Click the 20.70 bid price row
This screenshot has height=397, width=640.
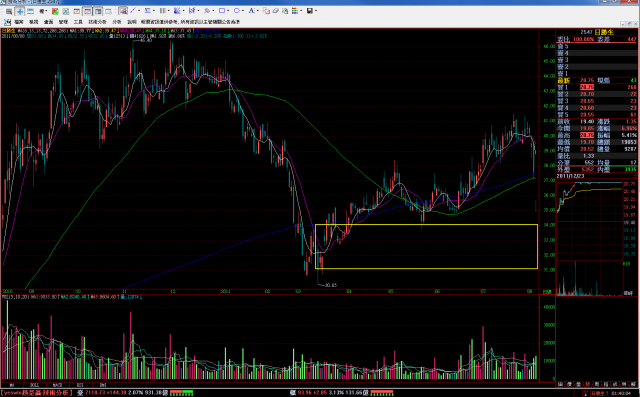(x=597, y=94)
